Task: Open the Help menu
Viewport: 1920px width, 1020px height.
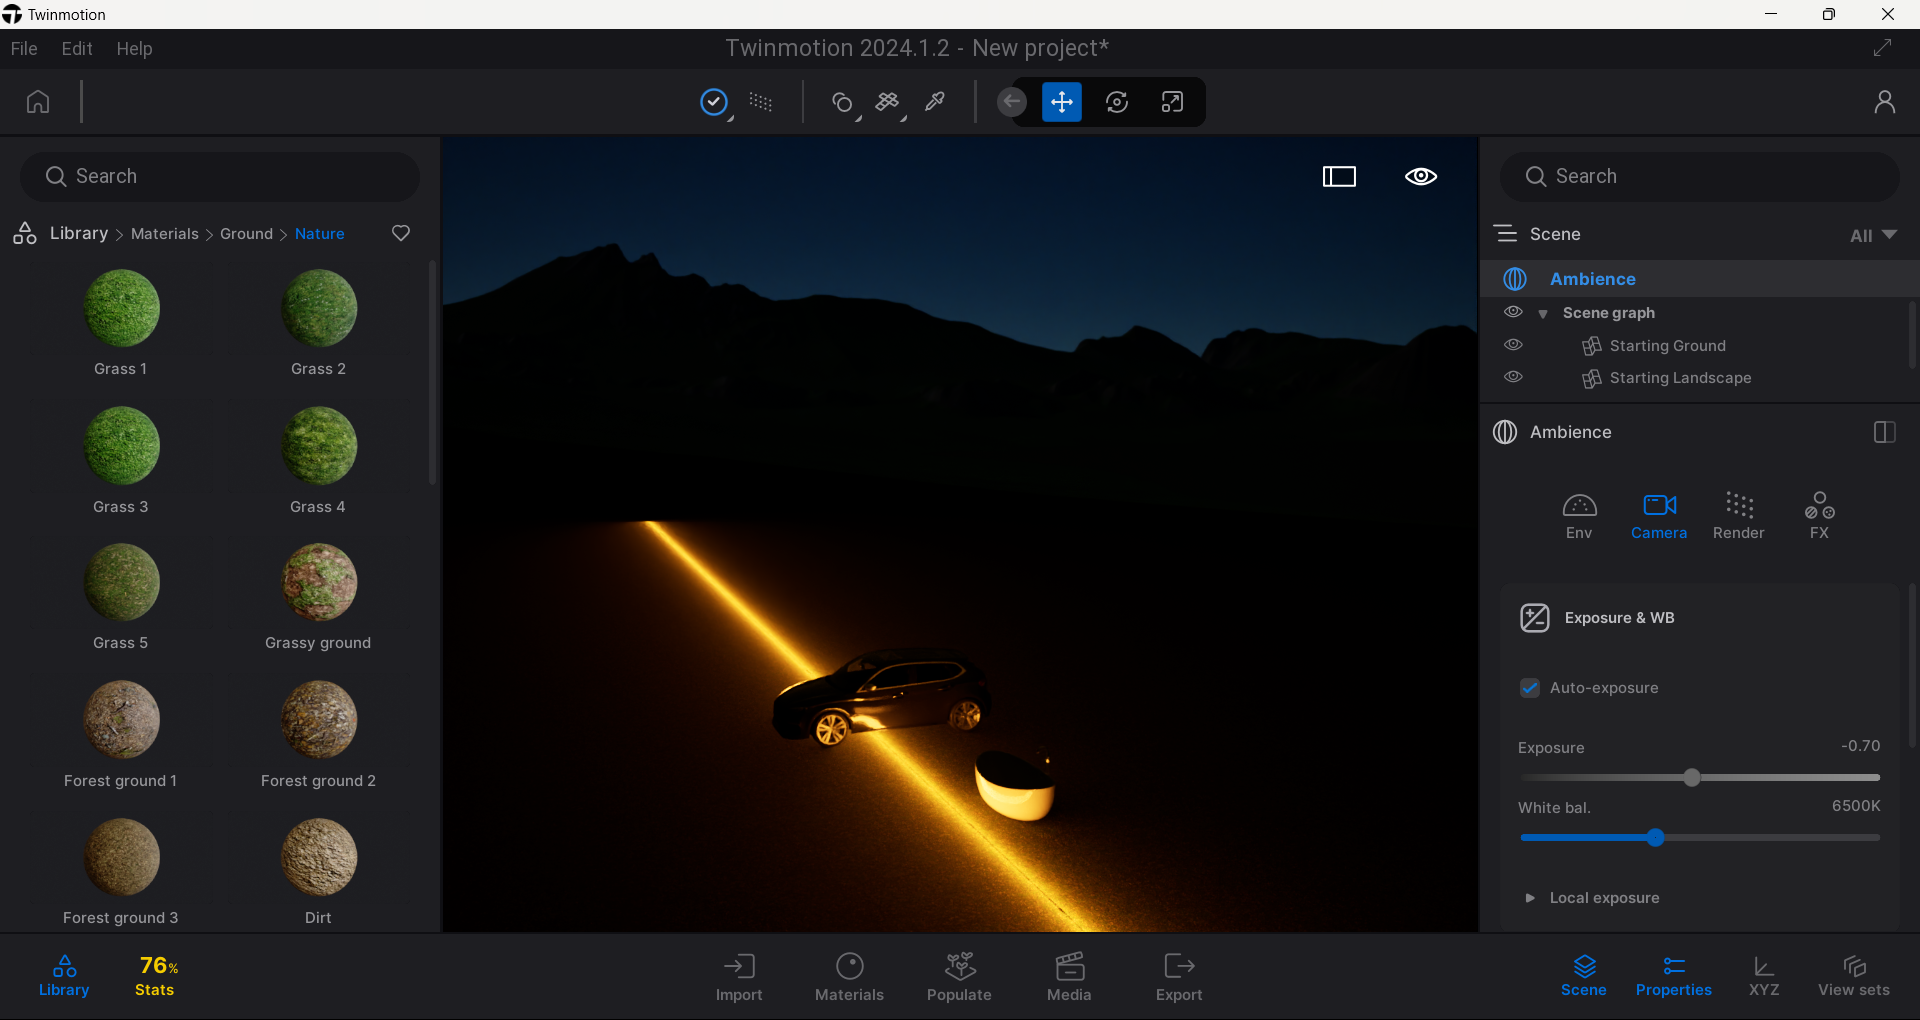Action: [134, 49]
